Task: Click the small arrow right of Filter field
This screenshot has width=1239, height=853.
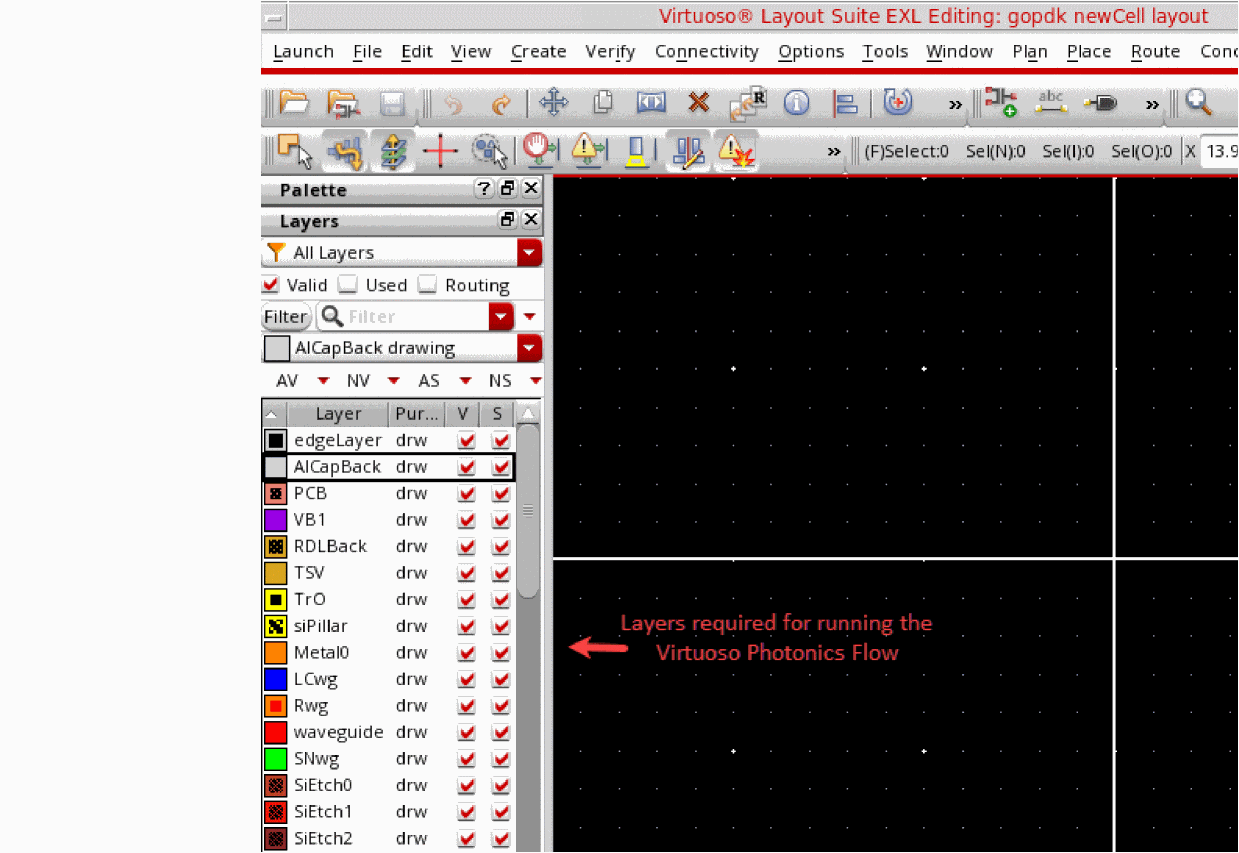Action: [x=530, y=317]
